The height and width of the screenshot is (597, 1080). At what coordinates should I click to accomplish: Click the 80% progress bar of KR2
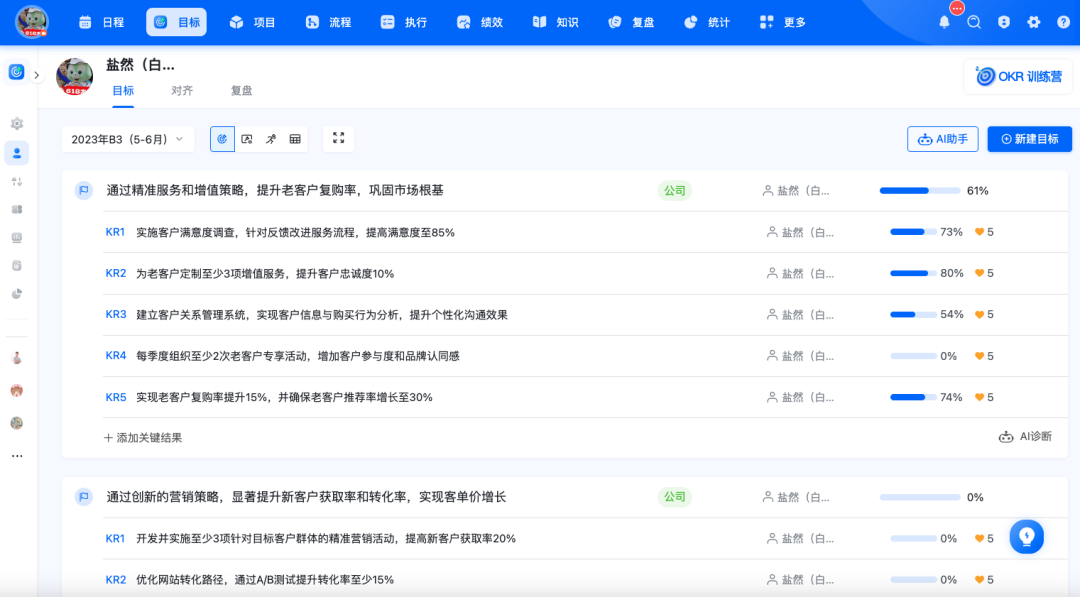(913, 273)
